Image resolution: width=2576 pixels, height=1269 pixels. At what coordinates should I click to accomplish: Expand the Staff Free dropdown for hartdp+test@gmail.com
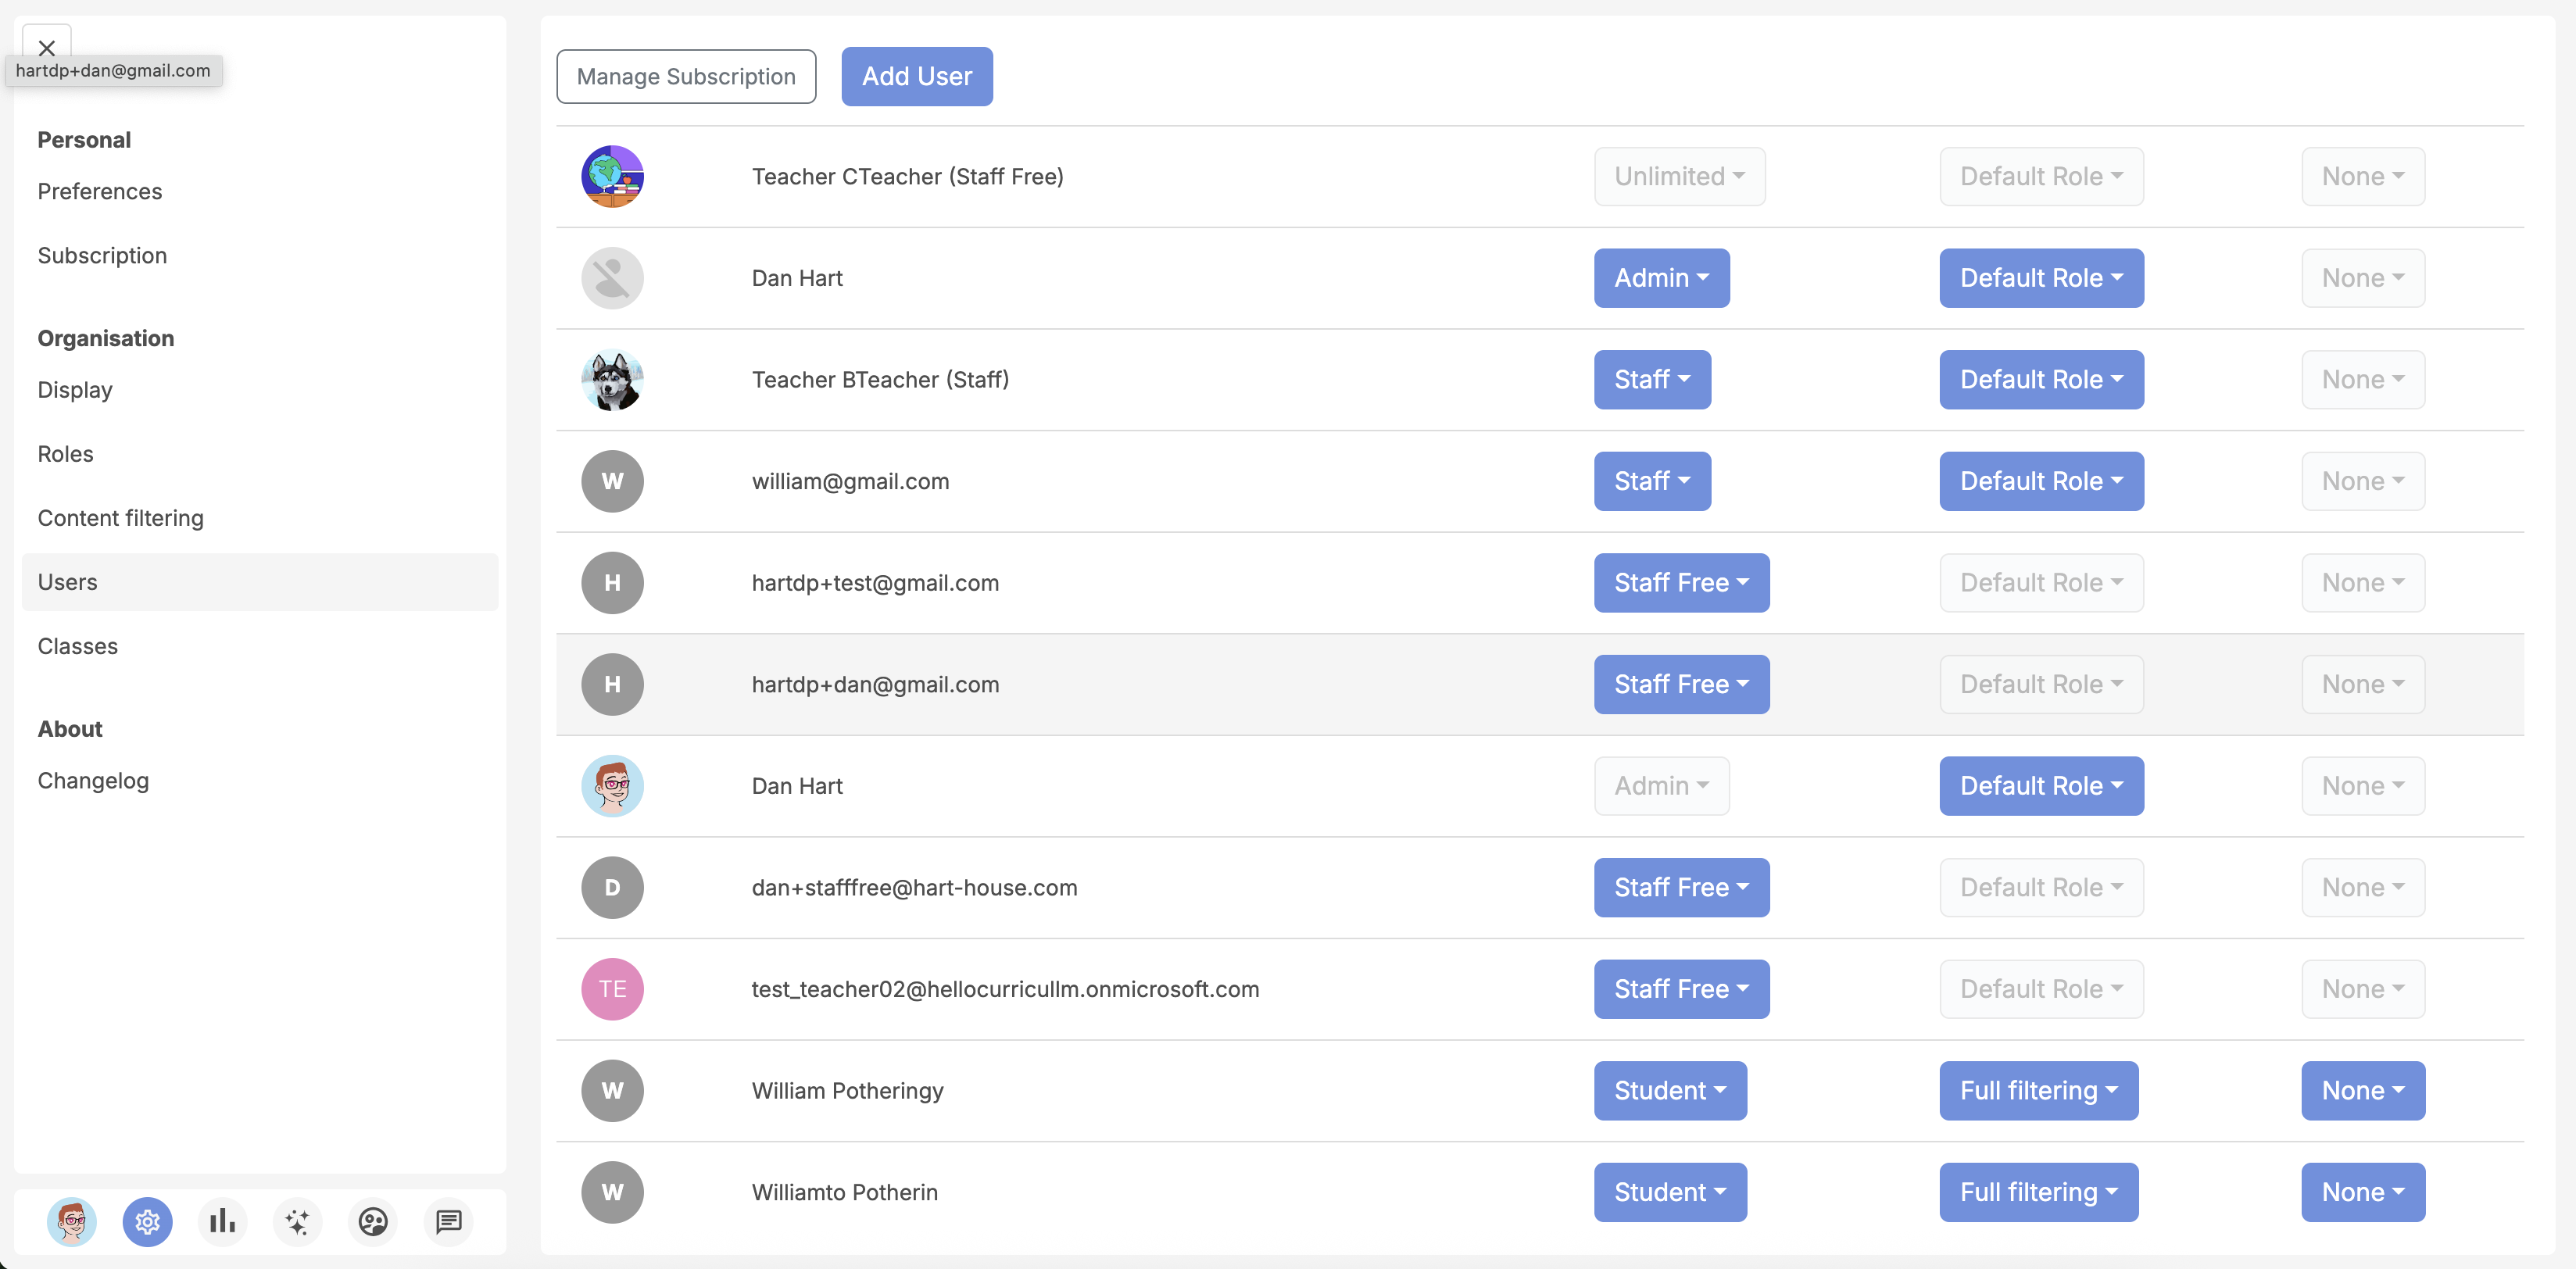tap(1681, 583)
